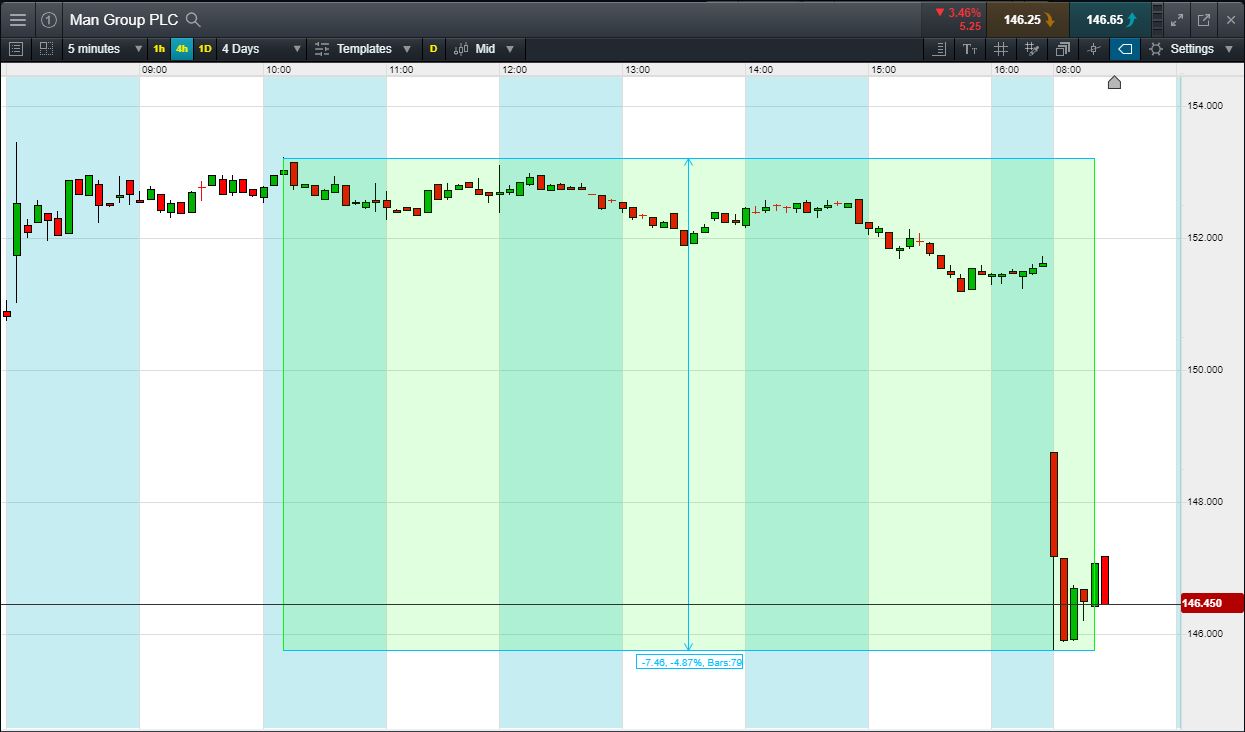1245x732 pixels.
Task: Pop chart out to new window
Action: (x=1204, y=19)
